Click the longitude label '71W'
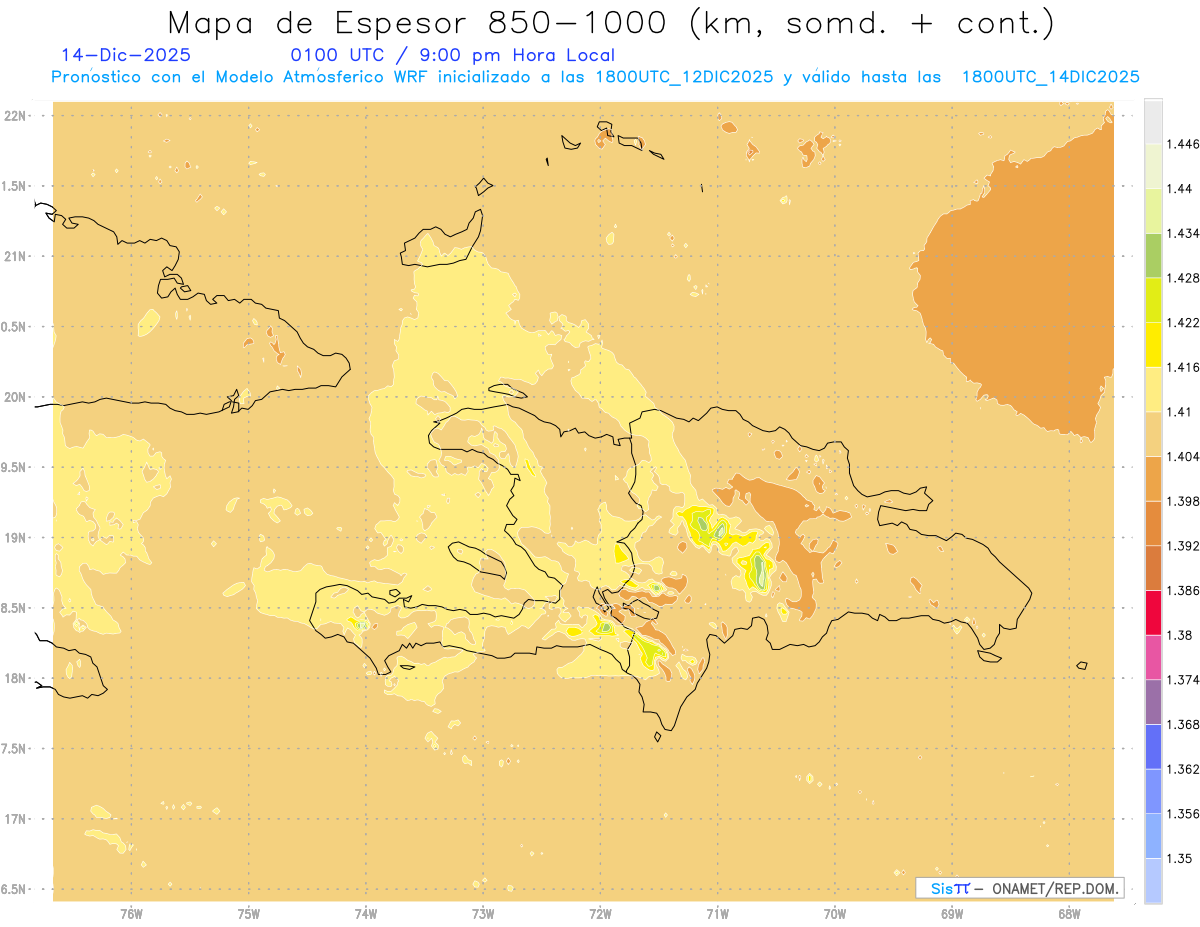Screen dimensions: 1200x927 pos(718,914)
